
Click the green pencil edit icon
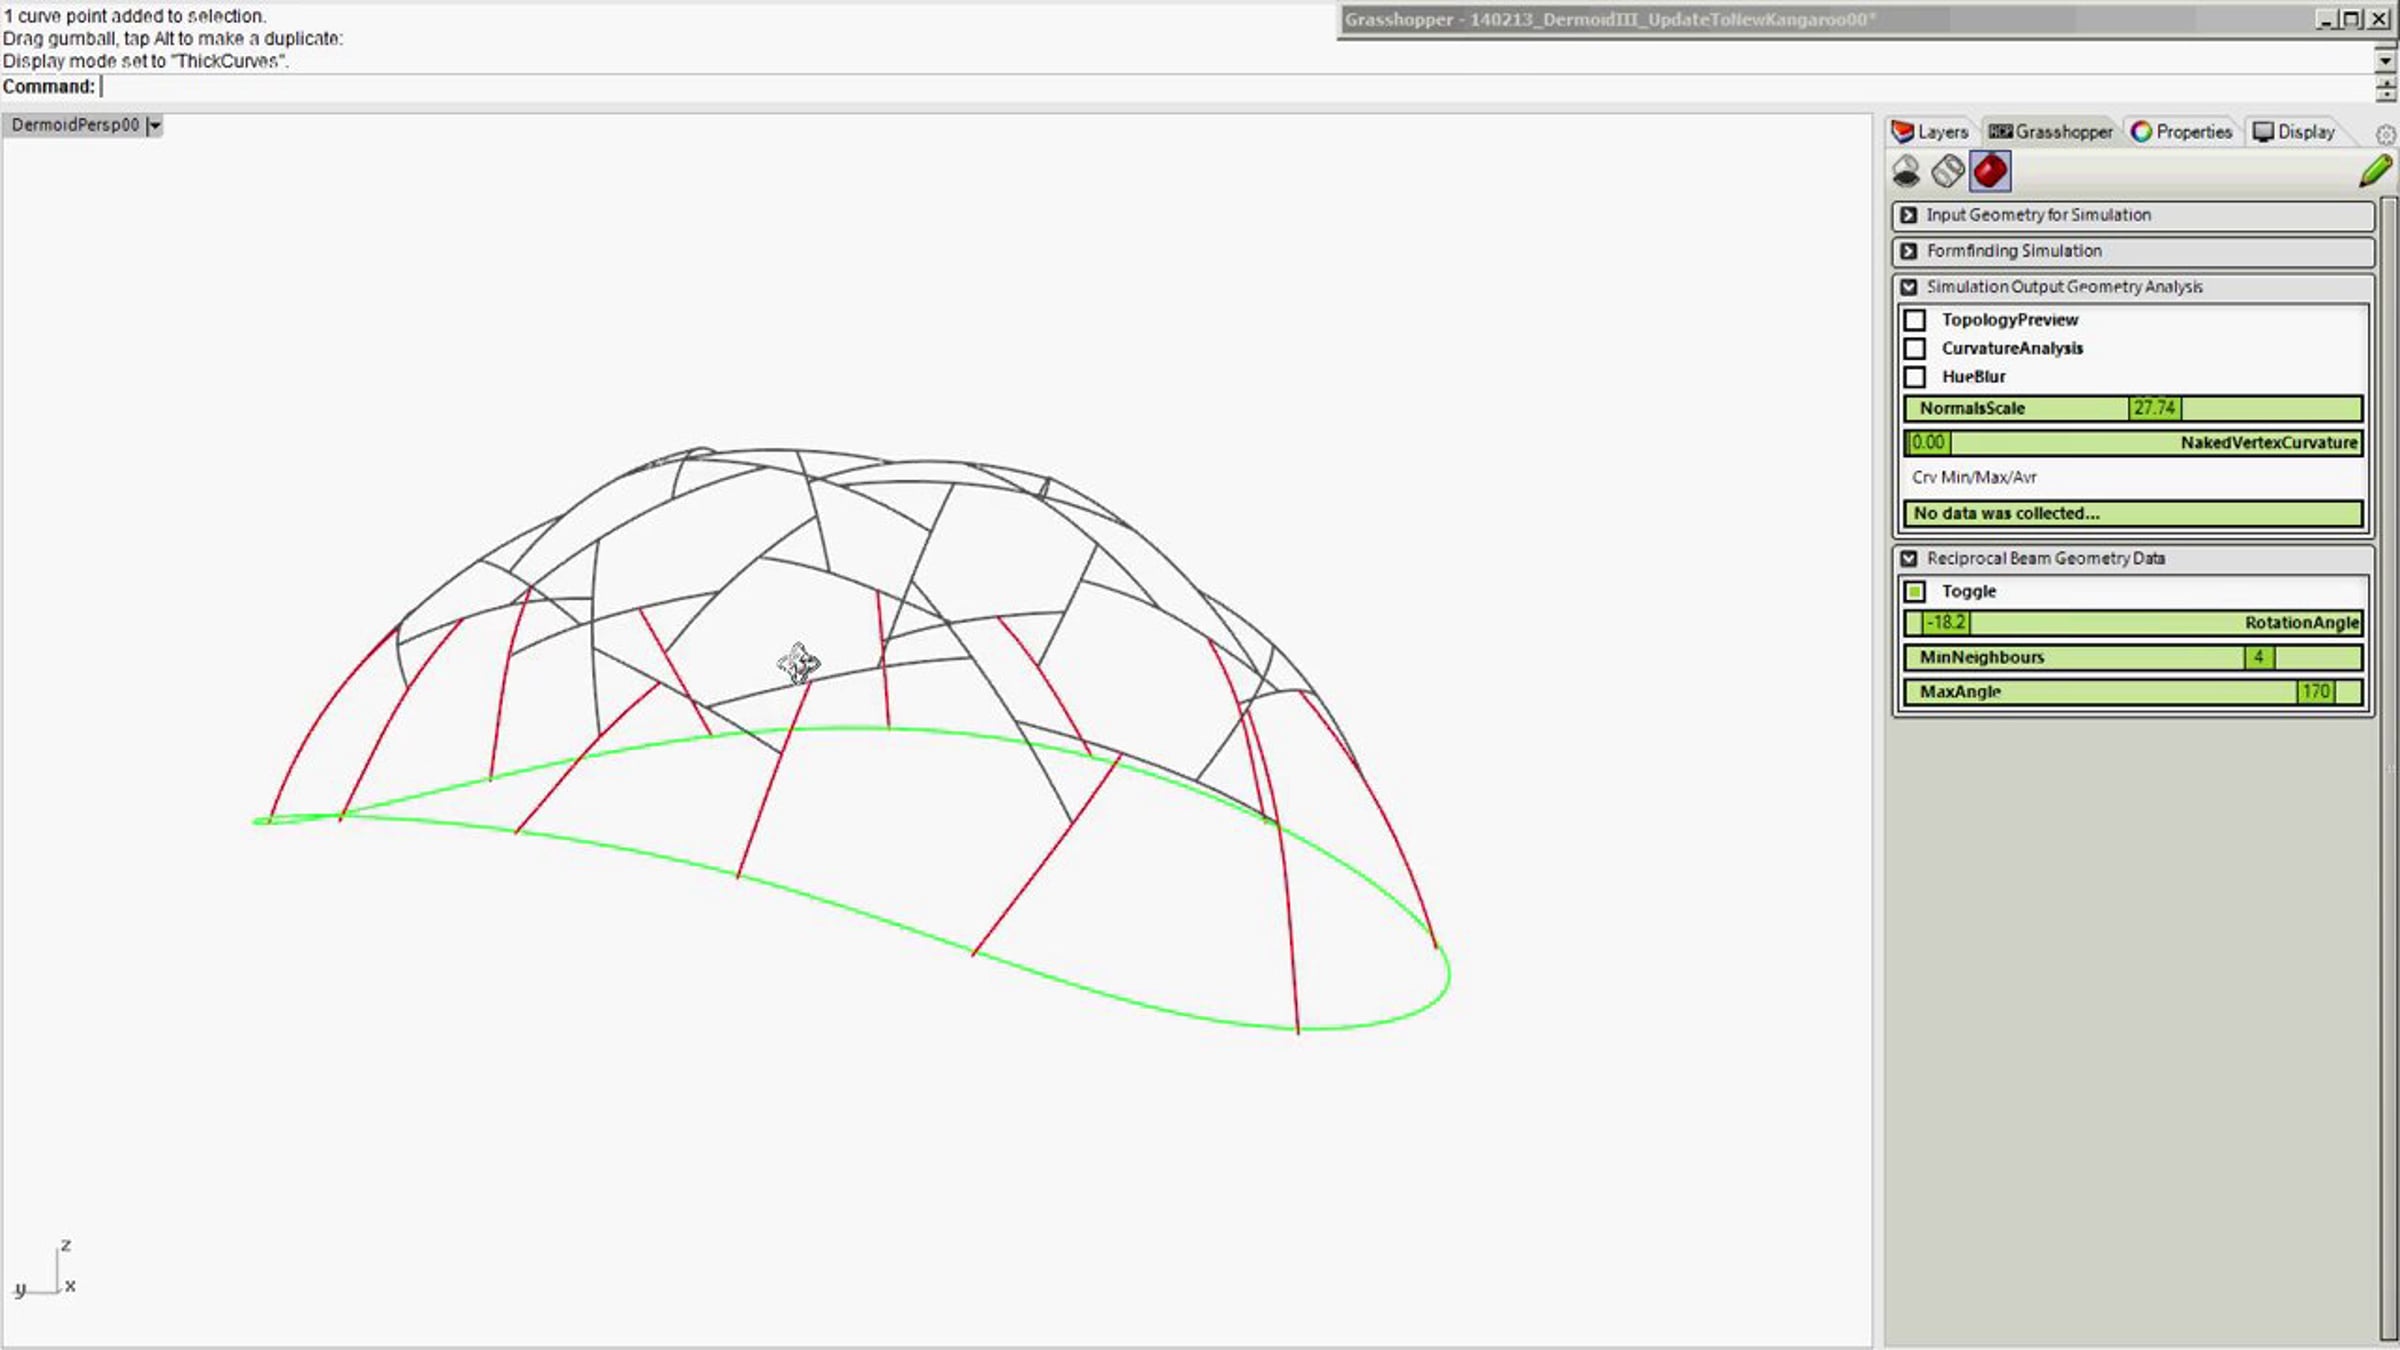[2375, 171]
